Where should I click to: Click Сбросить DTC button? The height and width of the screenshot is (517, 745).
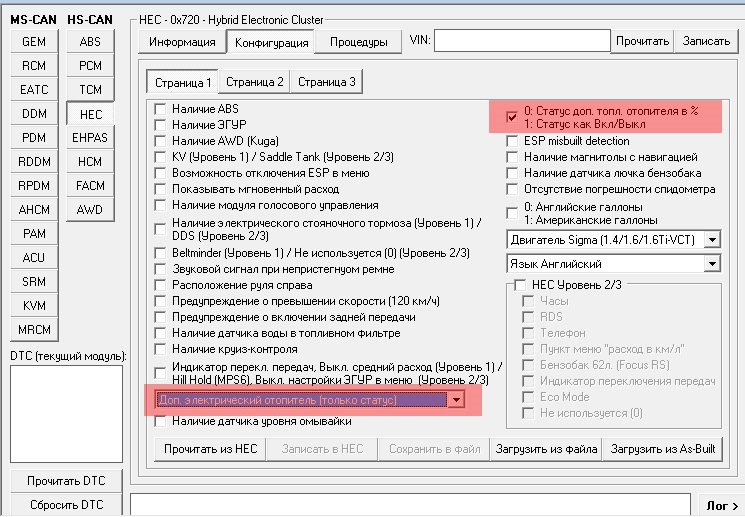[x=67, y=505]
